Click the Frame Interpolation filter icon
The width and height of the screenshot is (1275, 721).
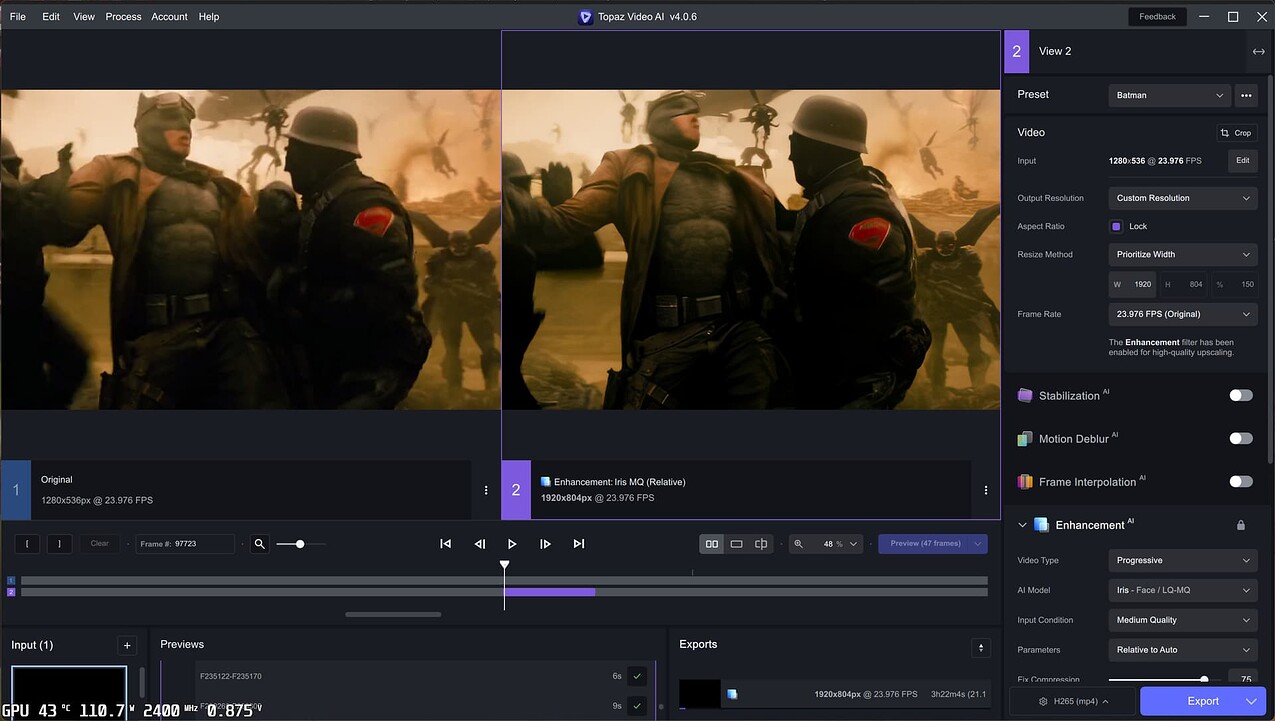(x=1024, y=481)
